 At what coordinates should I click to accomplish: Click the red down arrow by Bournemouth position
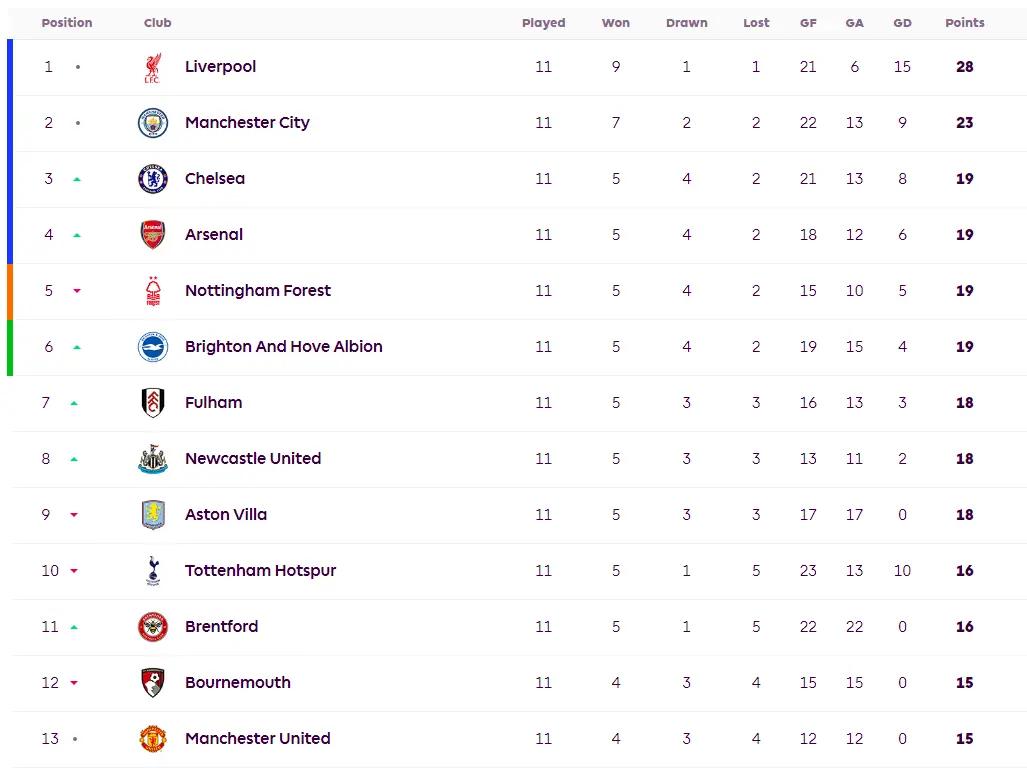pos(74,683)
